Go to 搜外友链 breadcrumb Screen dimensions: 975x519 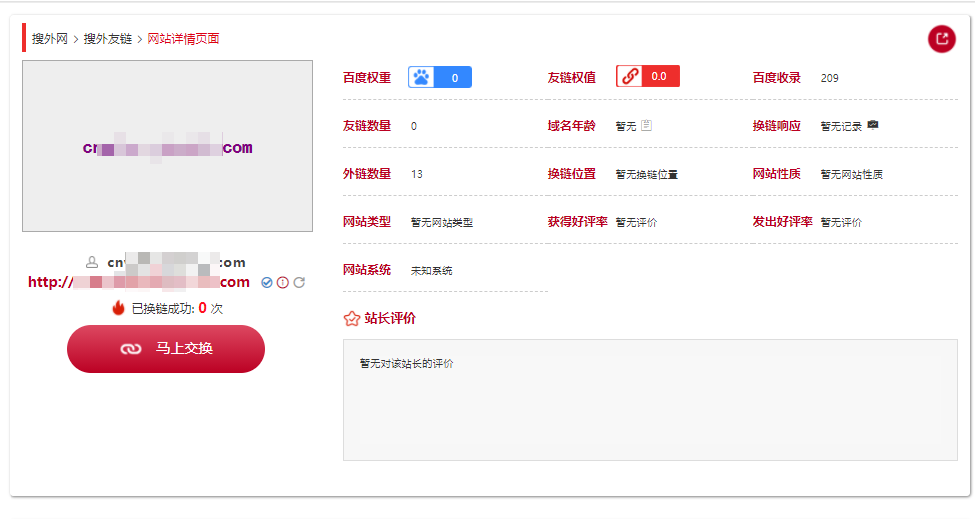tap(107, 39)
